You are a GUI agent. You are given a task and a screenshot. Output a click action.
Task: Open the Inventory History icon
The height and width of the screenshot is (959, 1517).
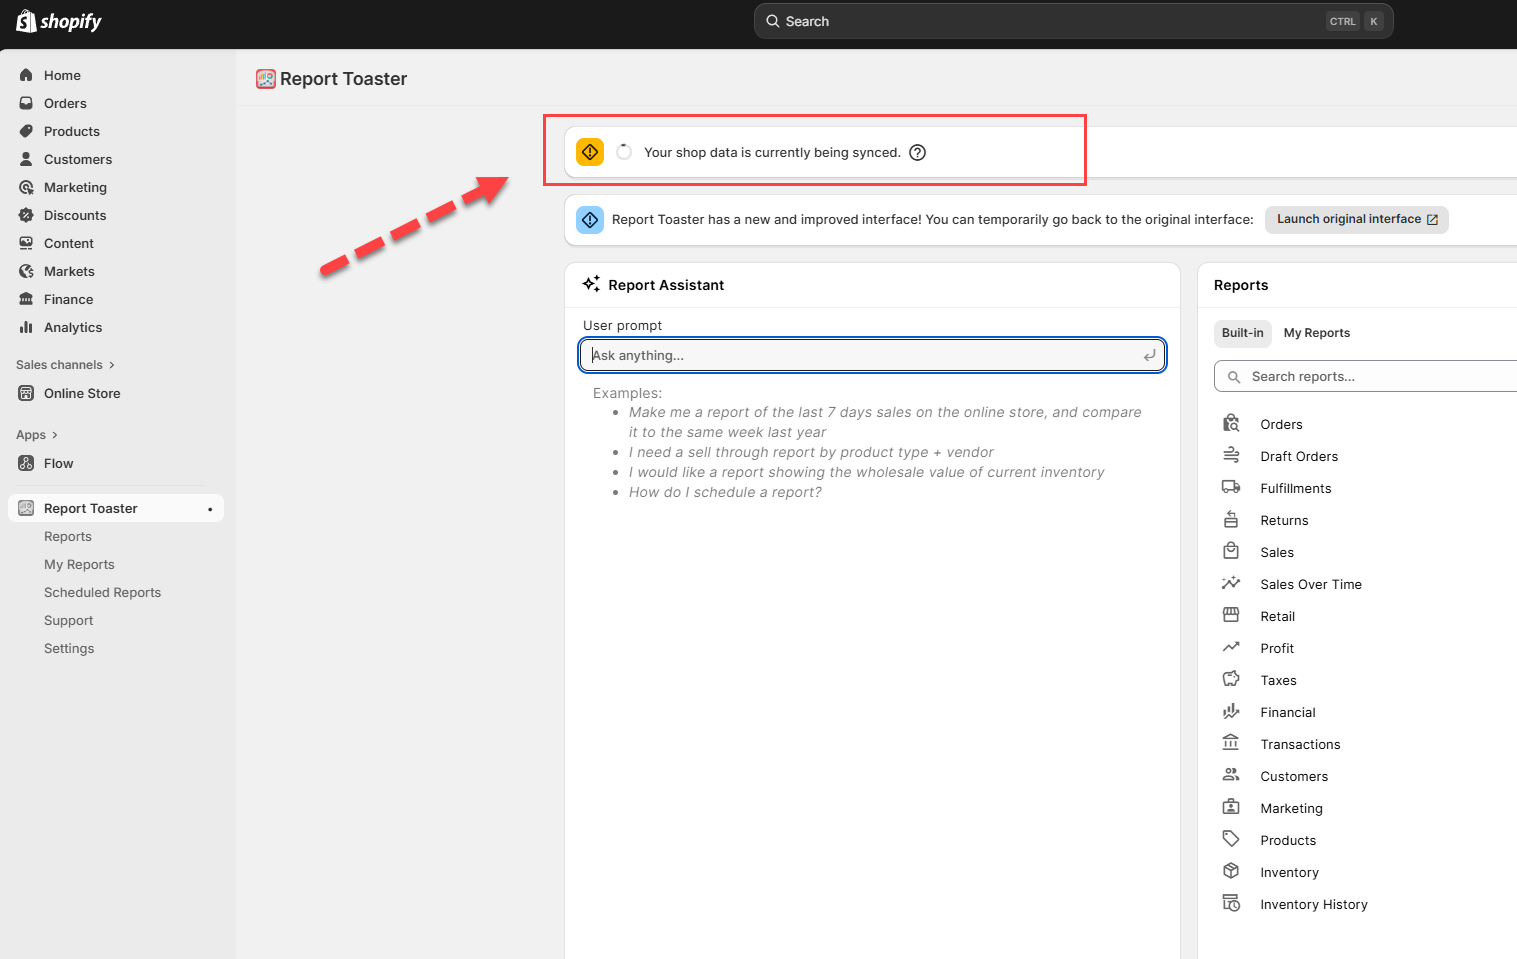click(x=1231, y=904)
